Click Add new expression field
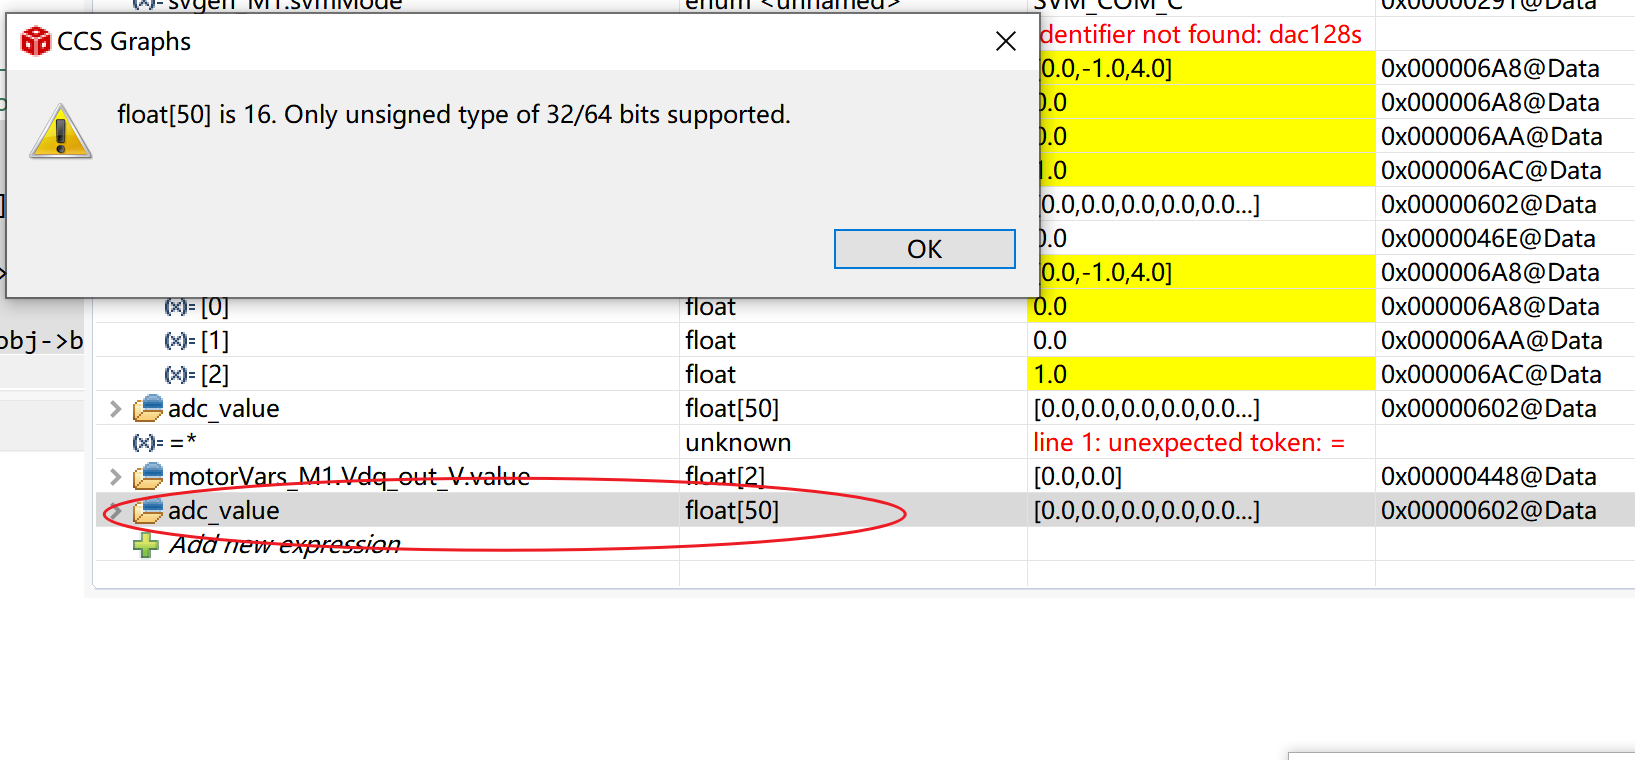 coord(284,545)
